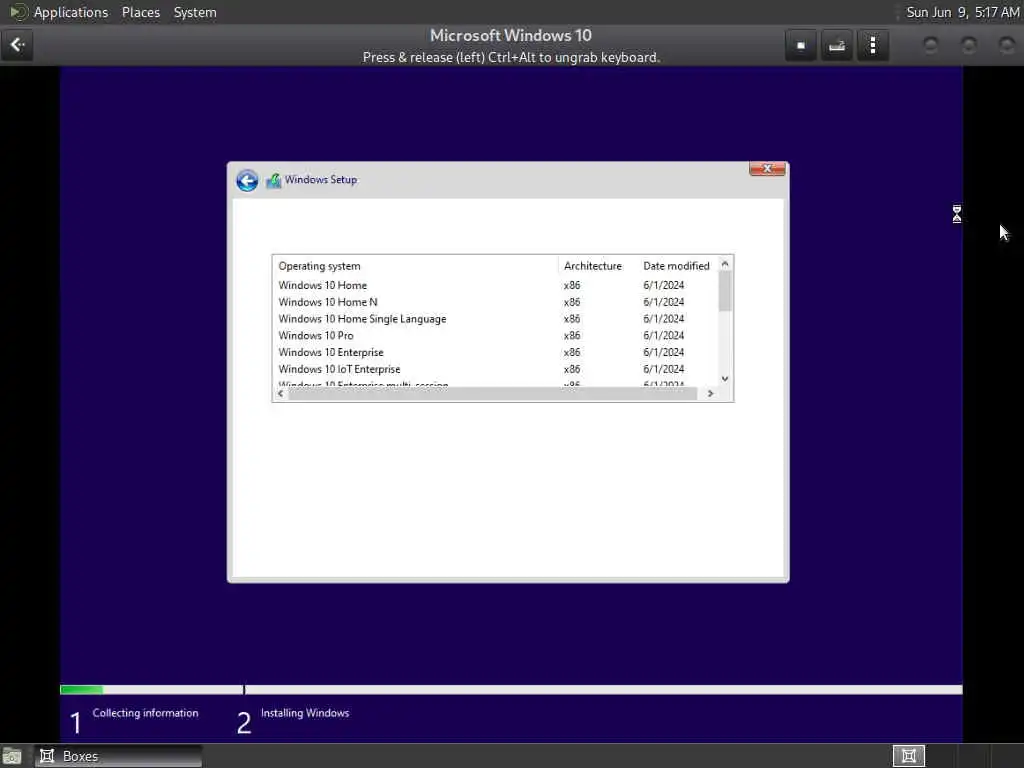Close the Windows Setup dialog
This screenshot has height=768, width=1024.
click(767, 169)
